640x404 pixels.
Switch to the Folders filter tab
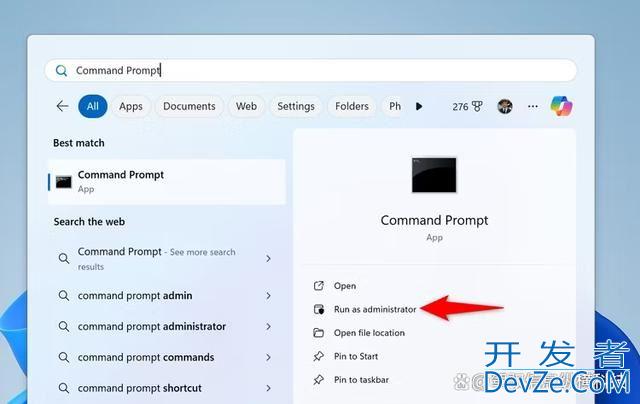[352, 106]
